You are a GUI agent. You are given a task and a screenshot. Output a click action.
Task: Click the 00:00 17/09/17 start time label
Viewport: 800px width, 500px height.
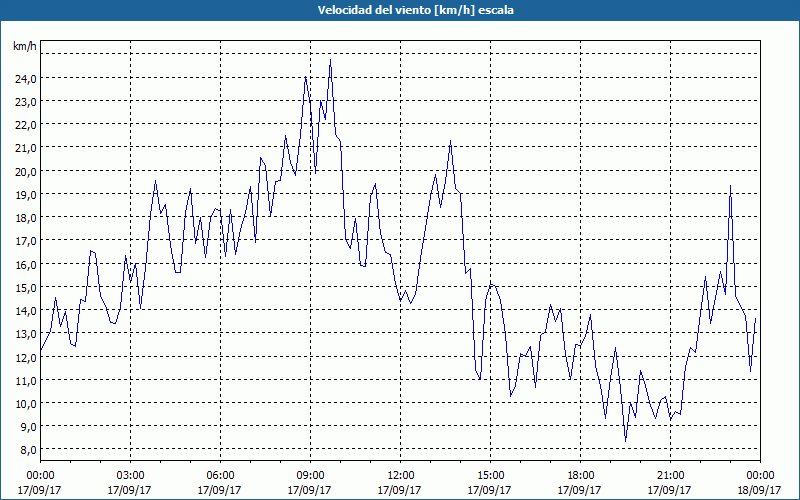[x=40, y=483]
